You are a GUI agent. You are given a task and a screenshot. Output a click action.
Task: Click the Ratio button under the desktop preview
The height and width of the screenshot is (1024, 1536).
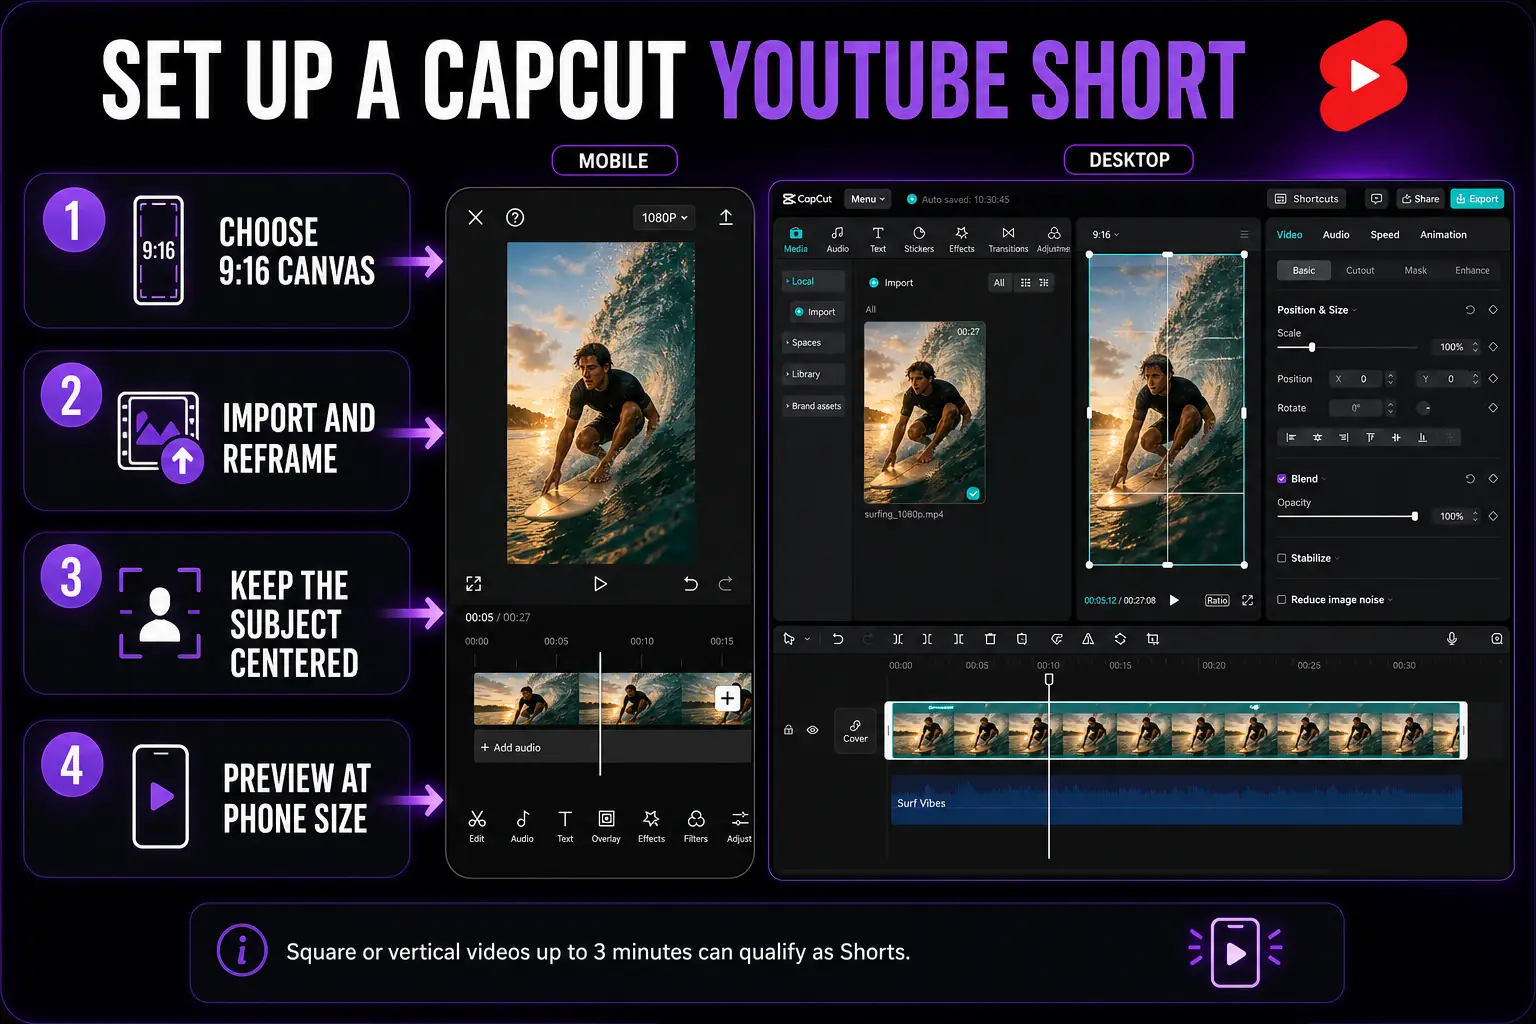(x=1217, y=600)
